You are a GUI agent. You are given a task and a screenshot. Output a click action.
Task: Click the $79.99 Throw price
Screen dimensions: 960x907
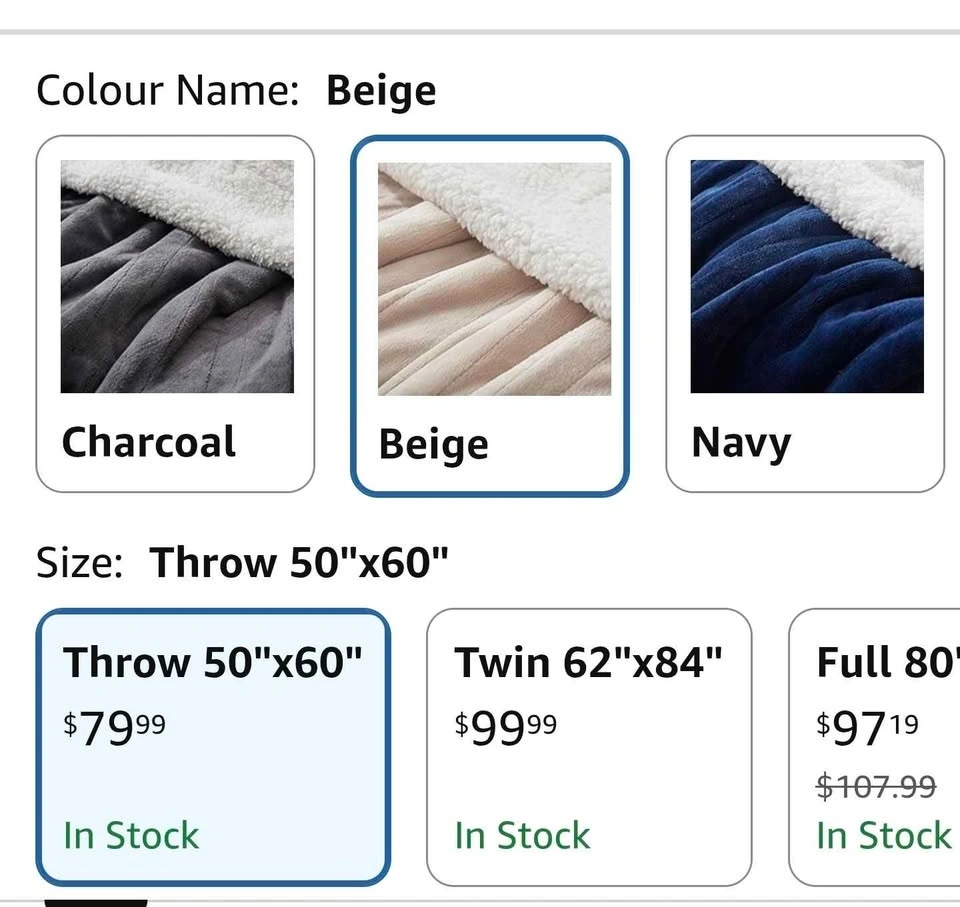[115, 727]
